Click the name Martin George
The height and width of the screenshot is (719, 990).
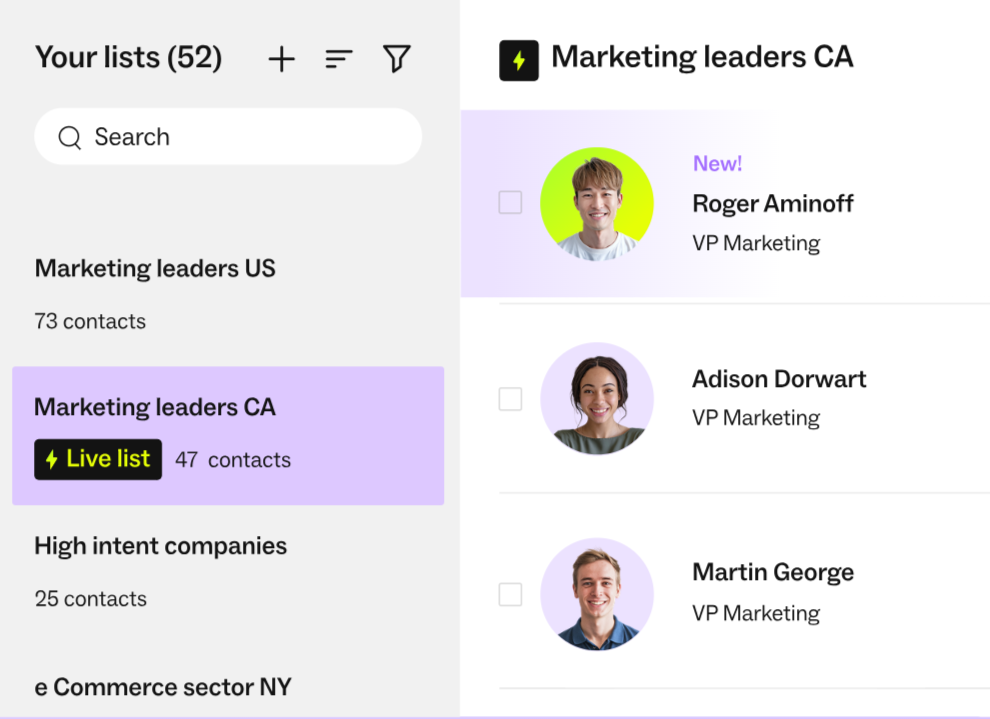point(773,573)
